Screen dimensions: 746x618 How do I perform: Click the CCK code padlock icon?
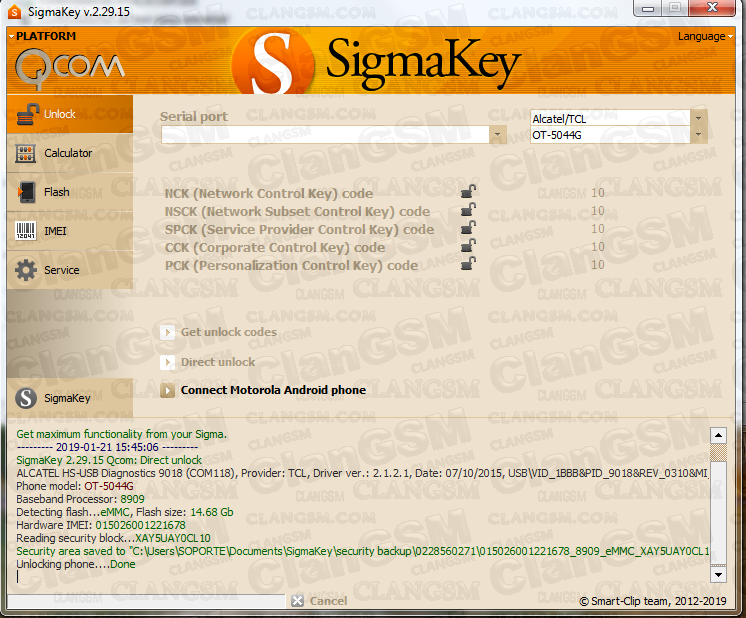[x=468, y=245]
